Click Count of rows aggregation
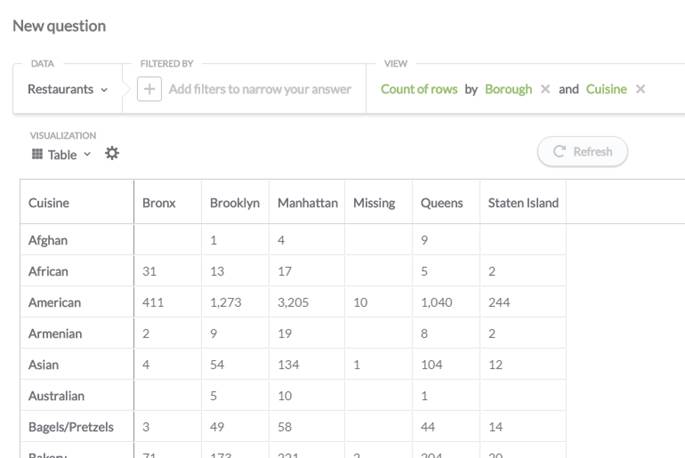 (419, 89)
